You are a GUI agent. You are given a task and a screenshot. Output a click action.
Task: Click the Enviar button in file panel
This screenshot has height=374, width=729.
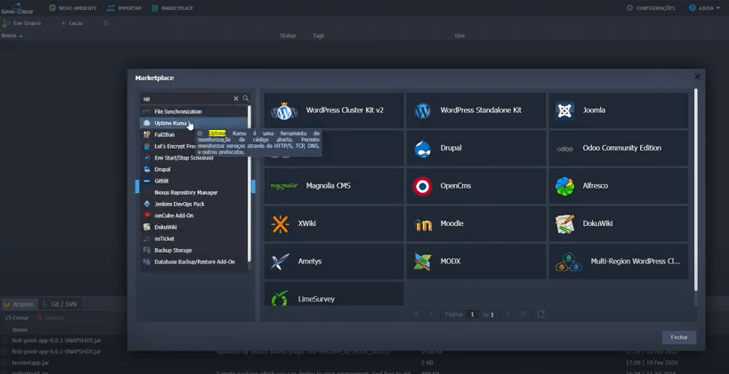tap(17, 318)
